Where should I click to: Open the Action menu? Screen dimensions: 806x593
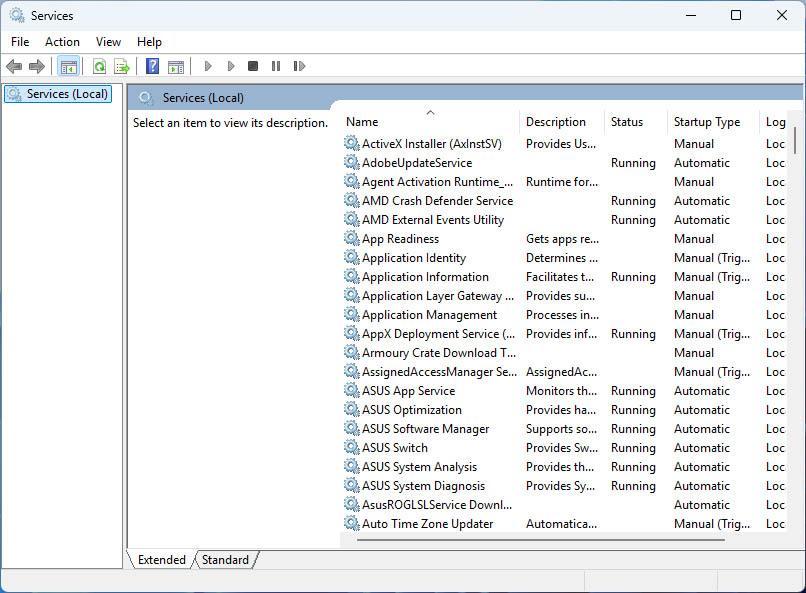(62, 42)
